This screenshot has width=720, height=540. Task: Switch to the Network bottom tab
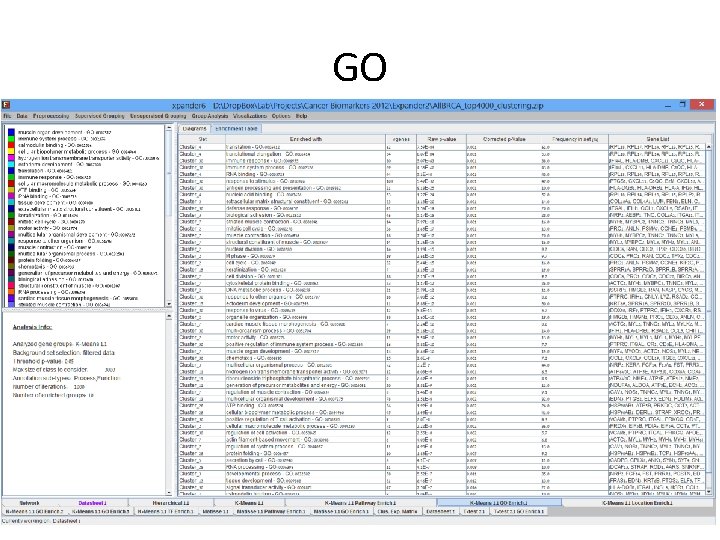(29, 503)
